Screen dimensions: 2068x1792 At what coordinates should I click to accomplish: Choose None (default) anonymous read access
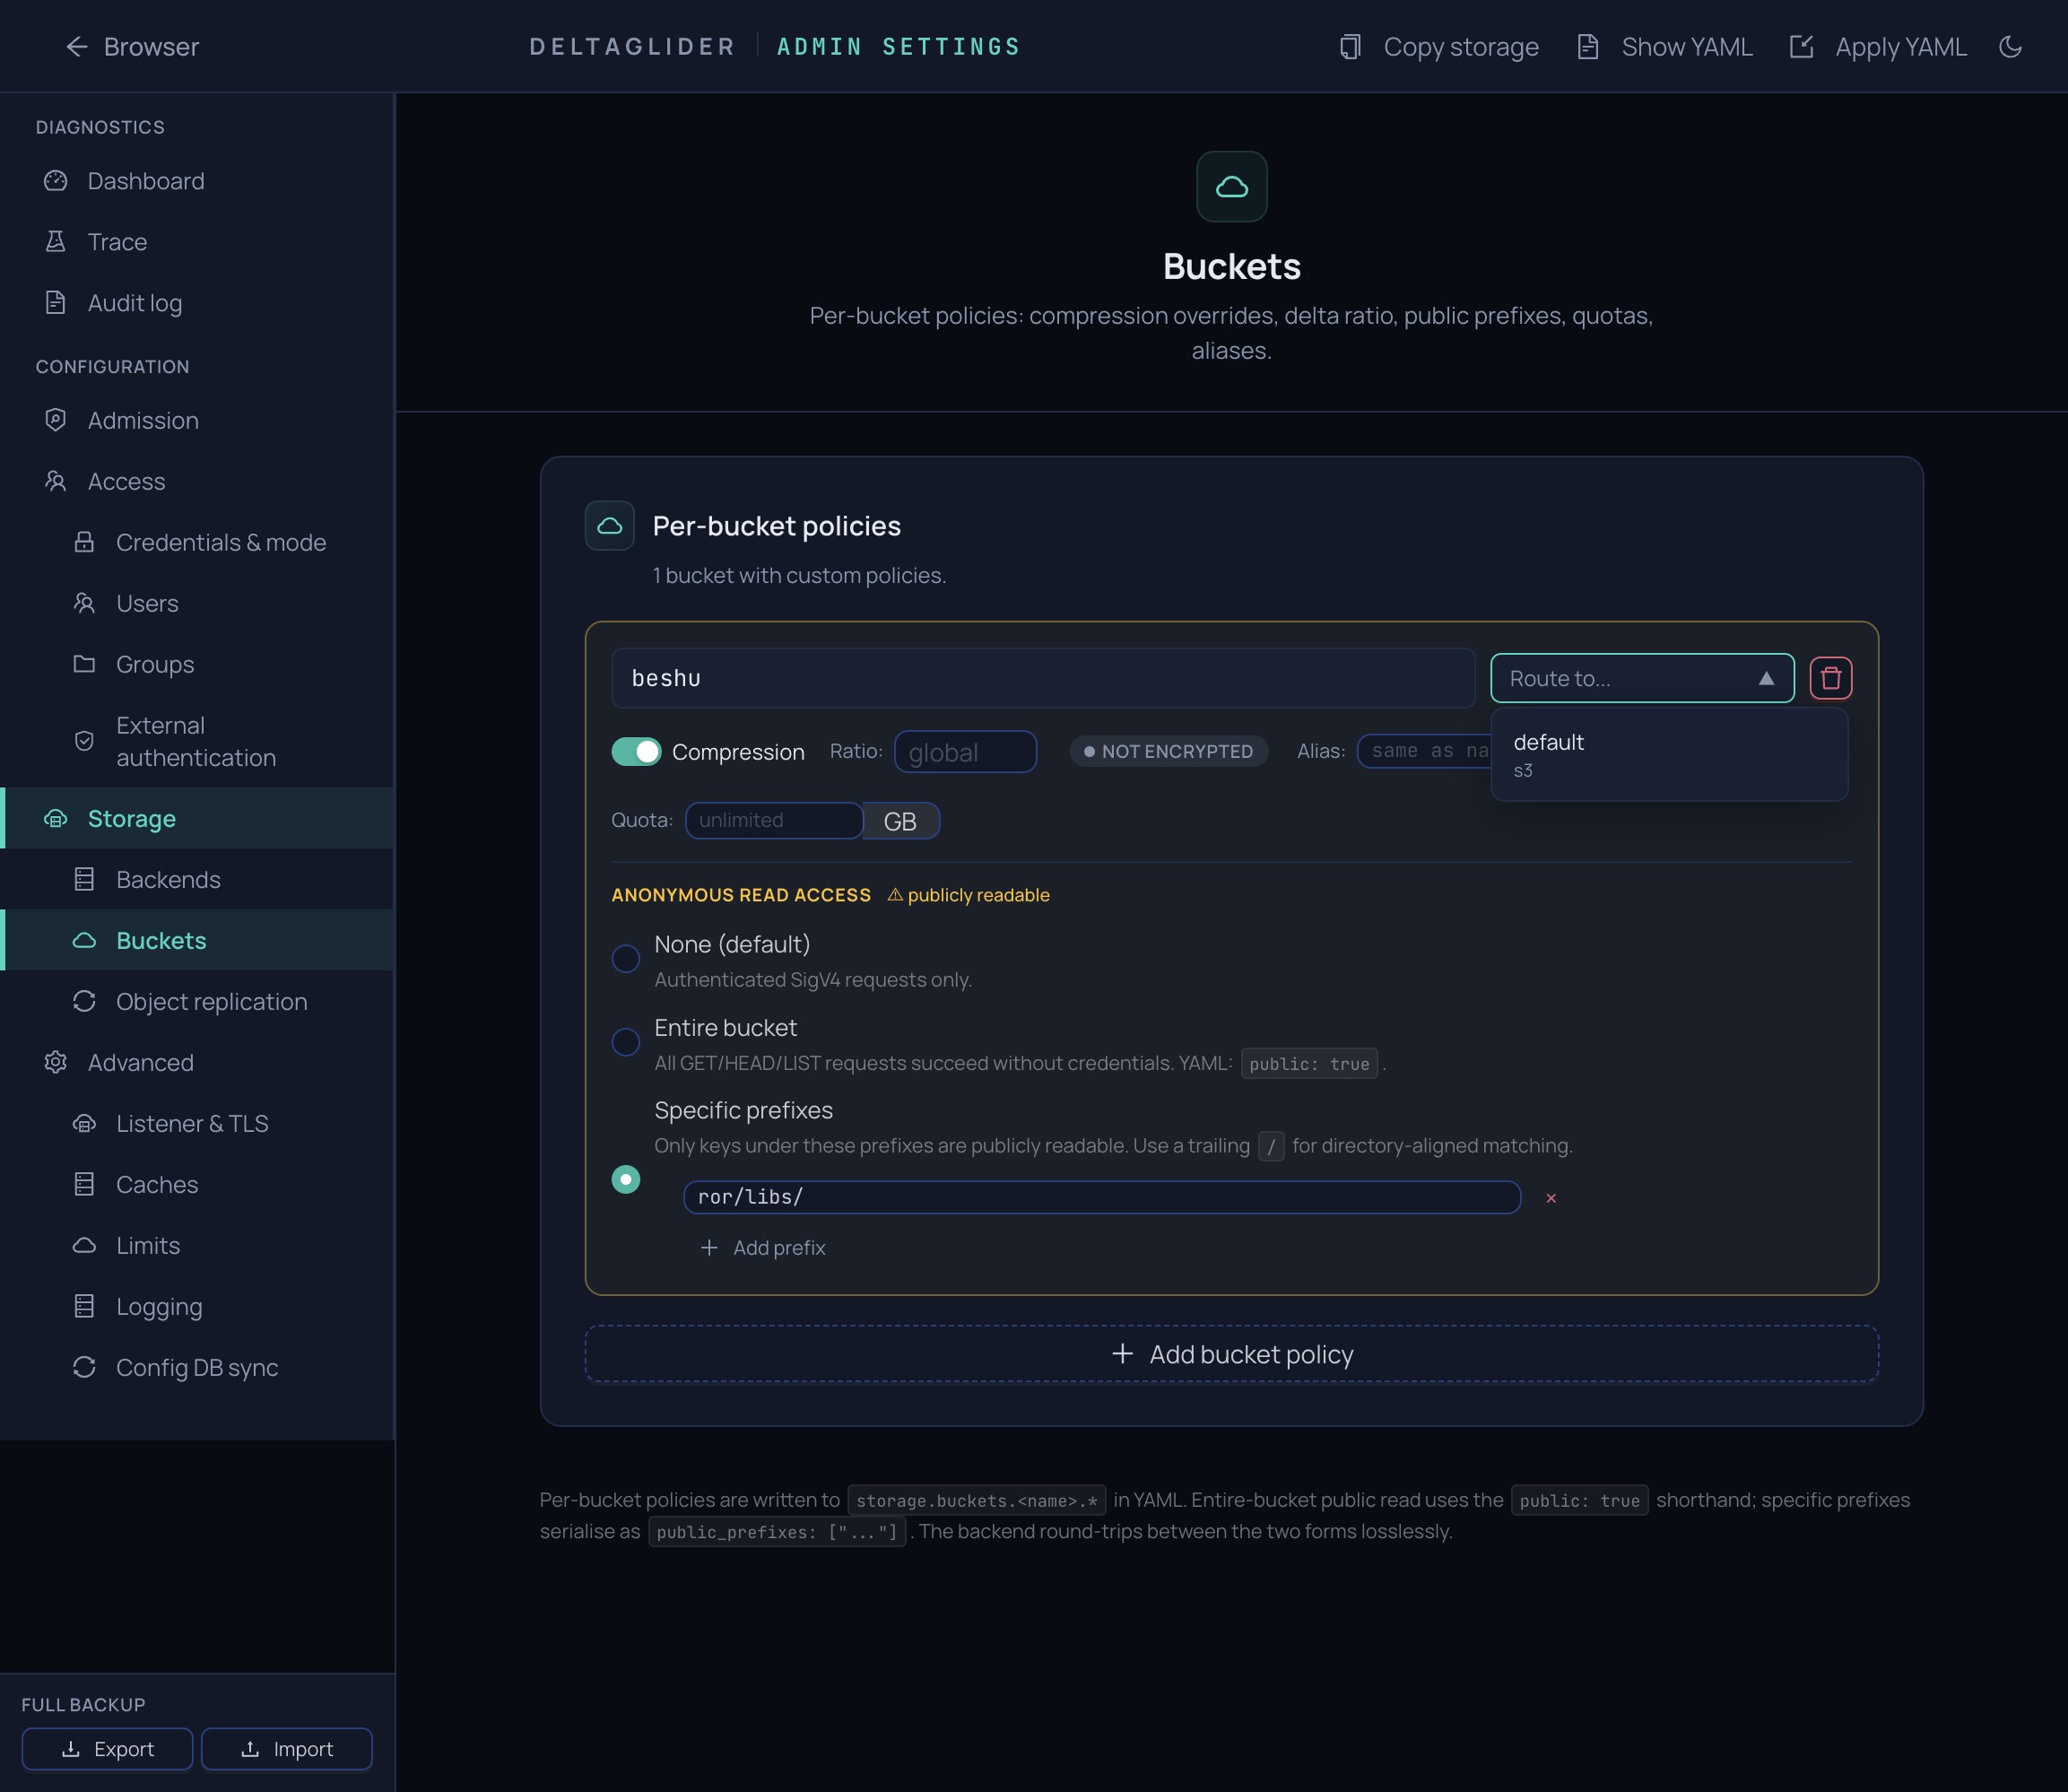(x=626, y=958)
